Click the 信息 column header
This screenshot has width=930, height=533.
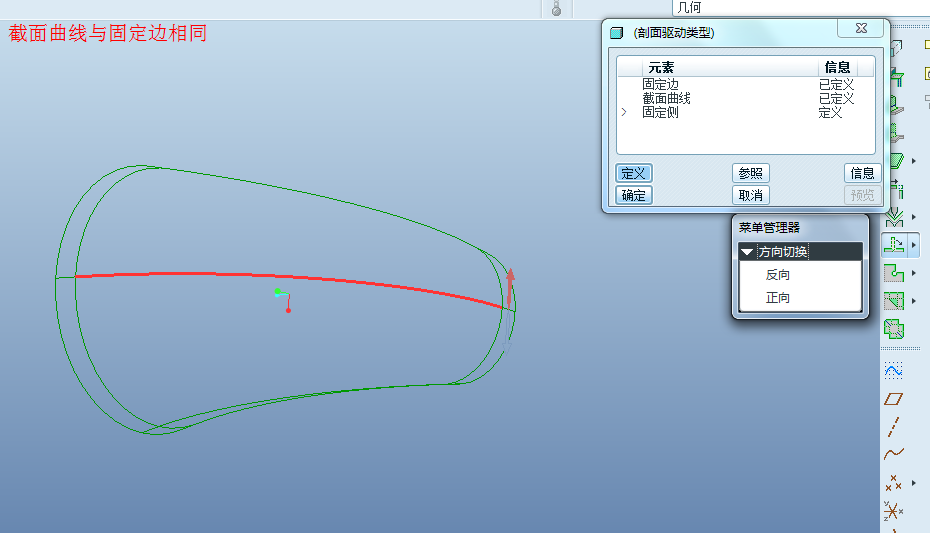coord(837,67)
